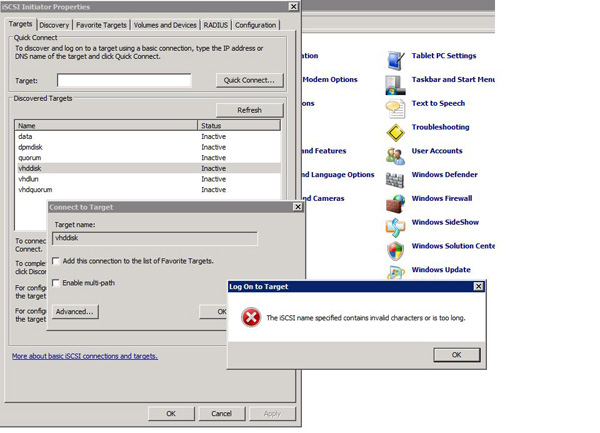Cancel the iSCSI Initiator Properties dialog
Viewport: 600px width, 433px height.
[x=222, y=413]
